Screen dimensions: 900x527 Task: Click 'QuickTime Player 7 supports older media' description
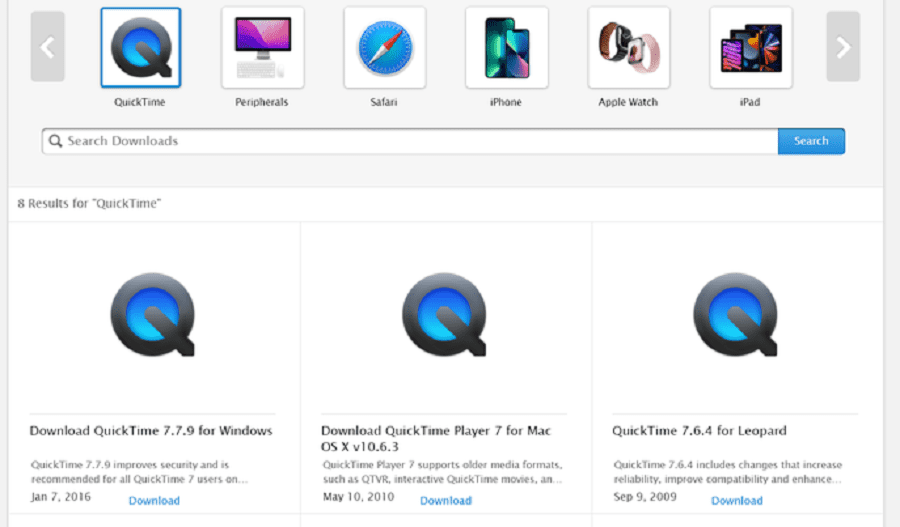click(443, 471)
